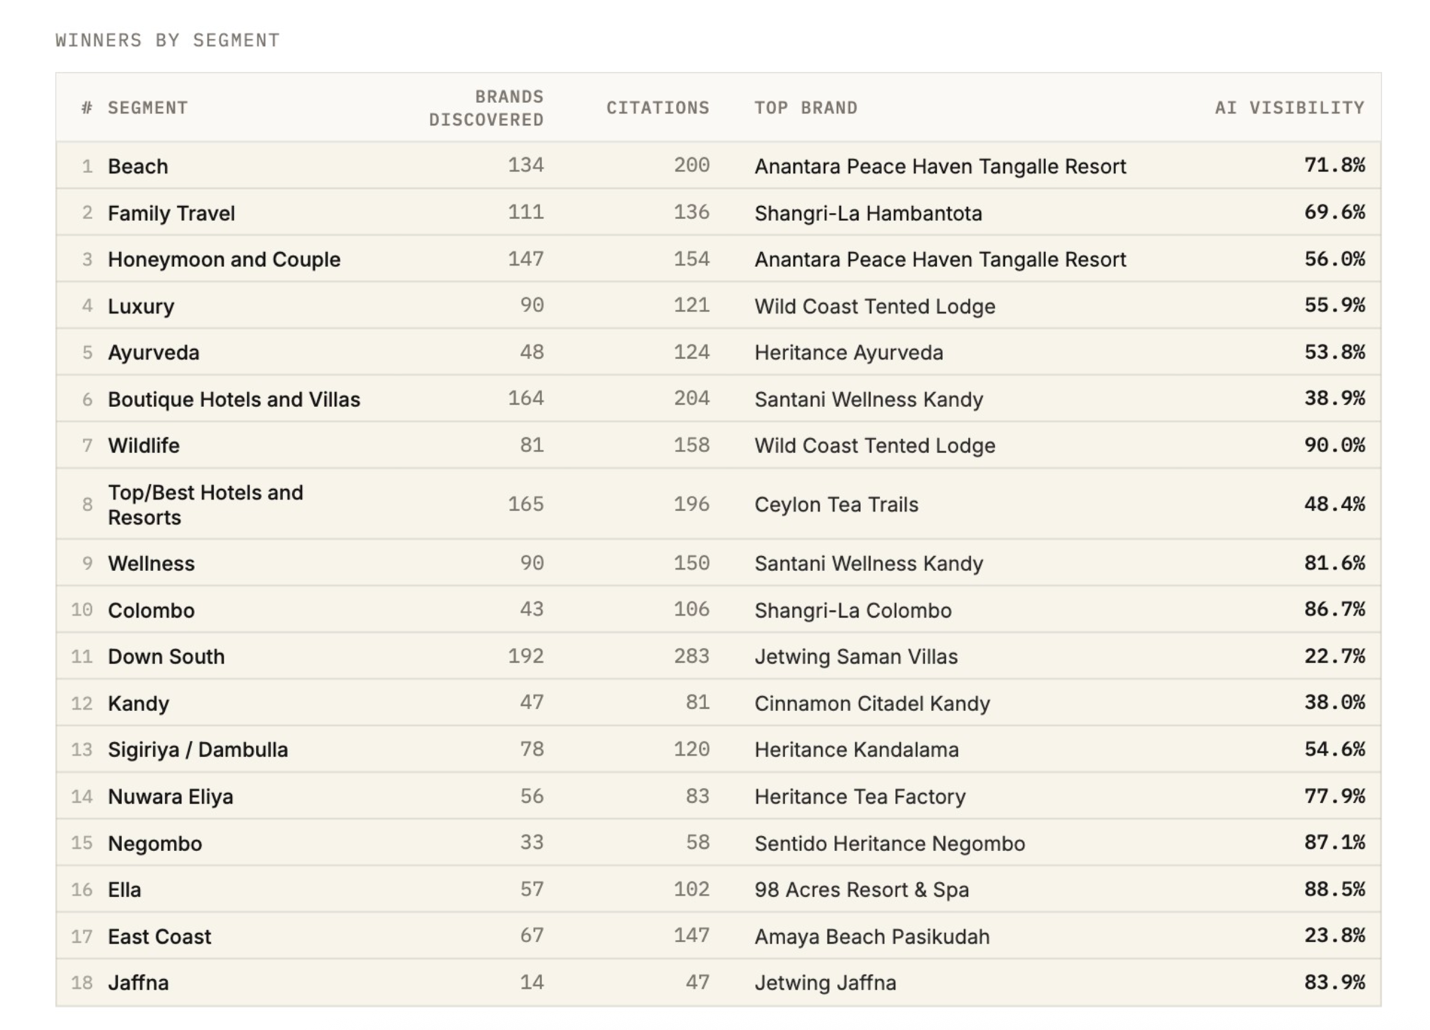The height and width of the screenshot is (1030, 1430).
Task: Click the 283 citations count for Down South
Action: click(x=691, y=655)
